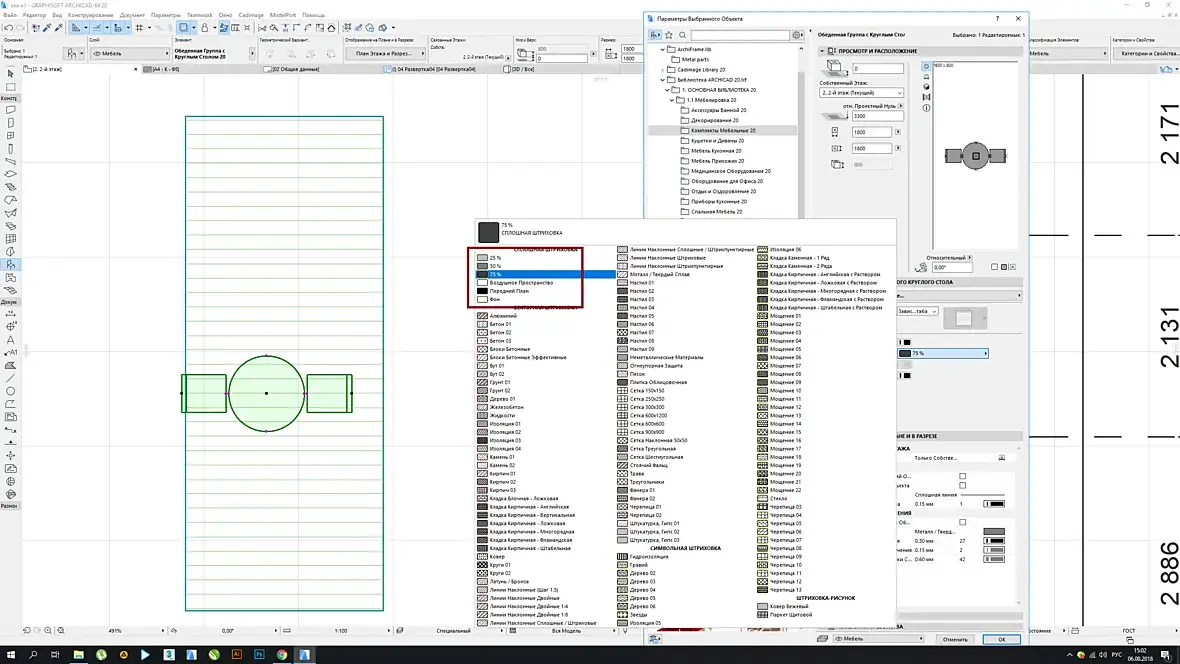
Task: Open the Собственный Этаж story dropdown
Action: click(x=861, y=93)
